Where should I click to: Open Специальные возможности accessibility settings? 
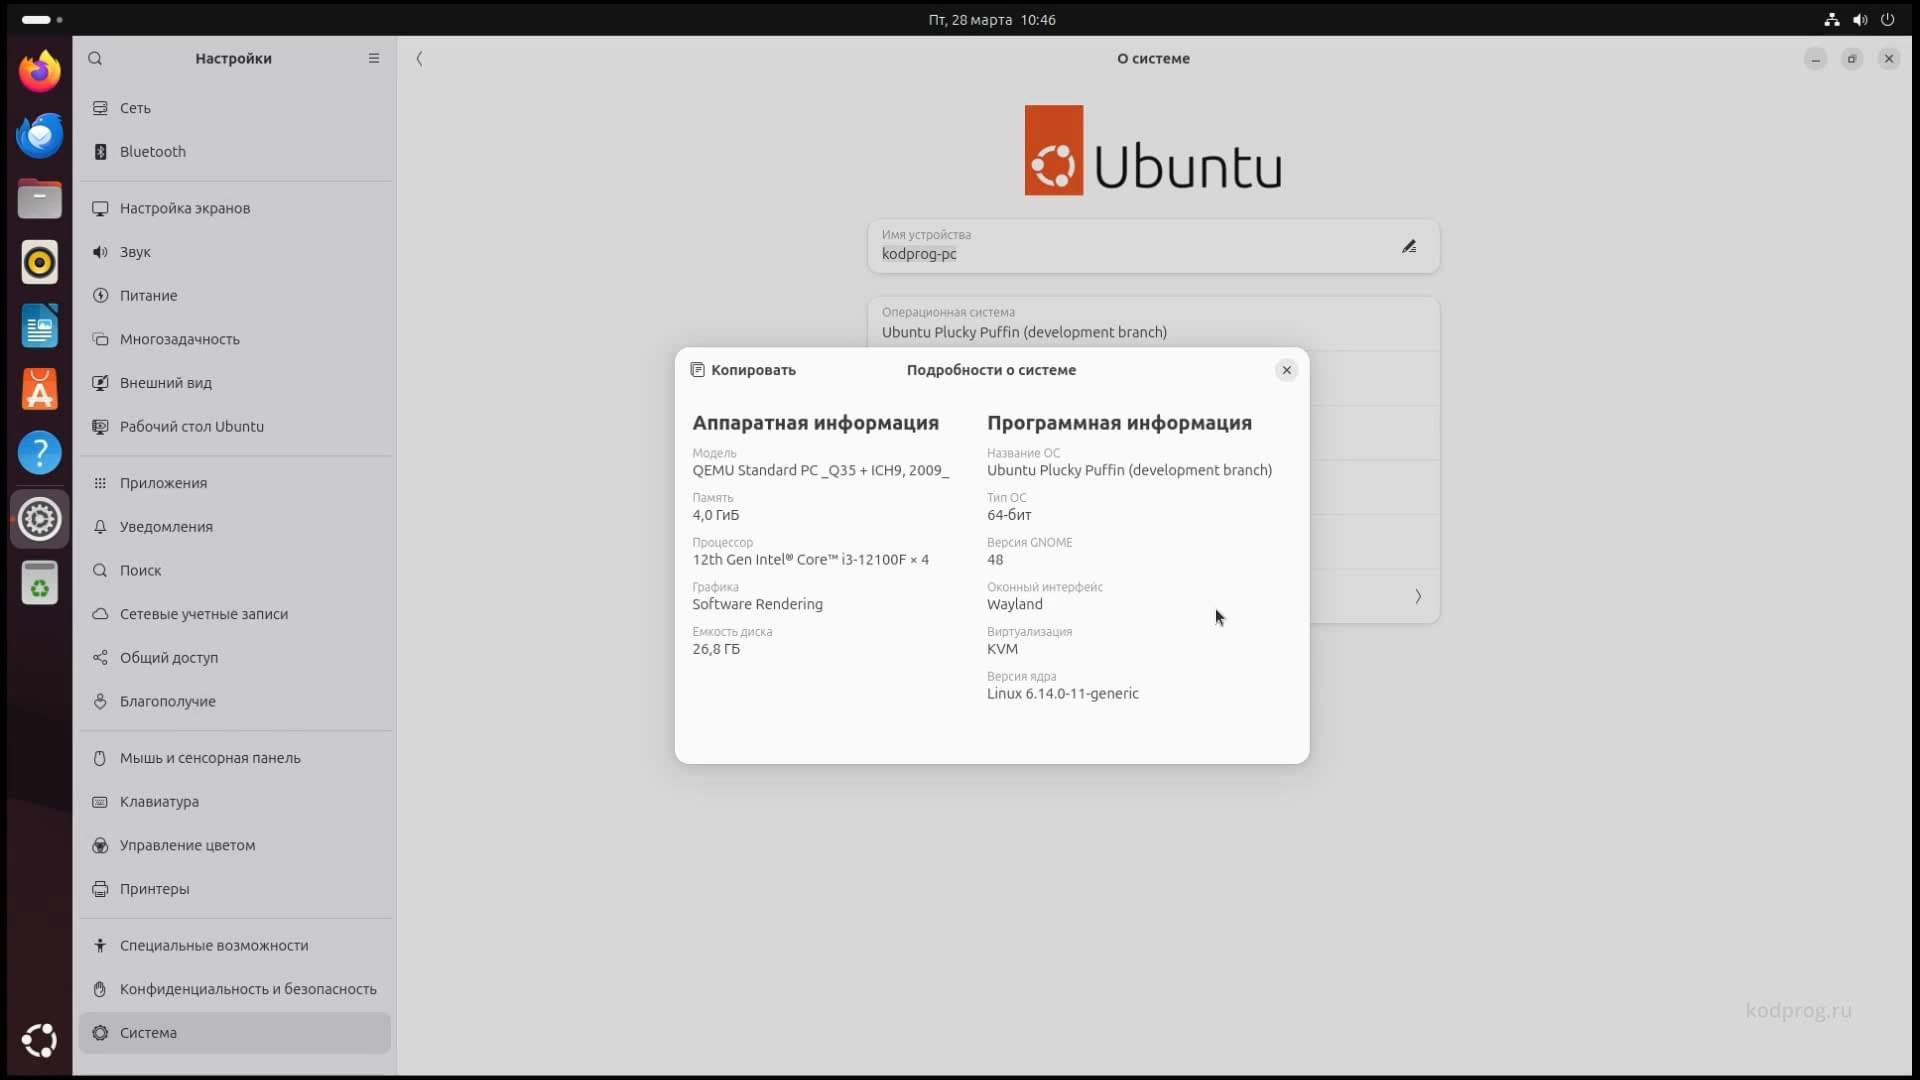(235, 946)
